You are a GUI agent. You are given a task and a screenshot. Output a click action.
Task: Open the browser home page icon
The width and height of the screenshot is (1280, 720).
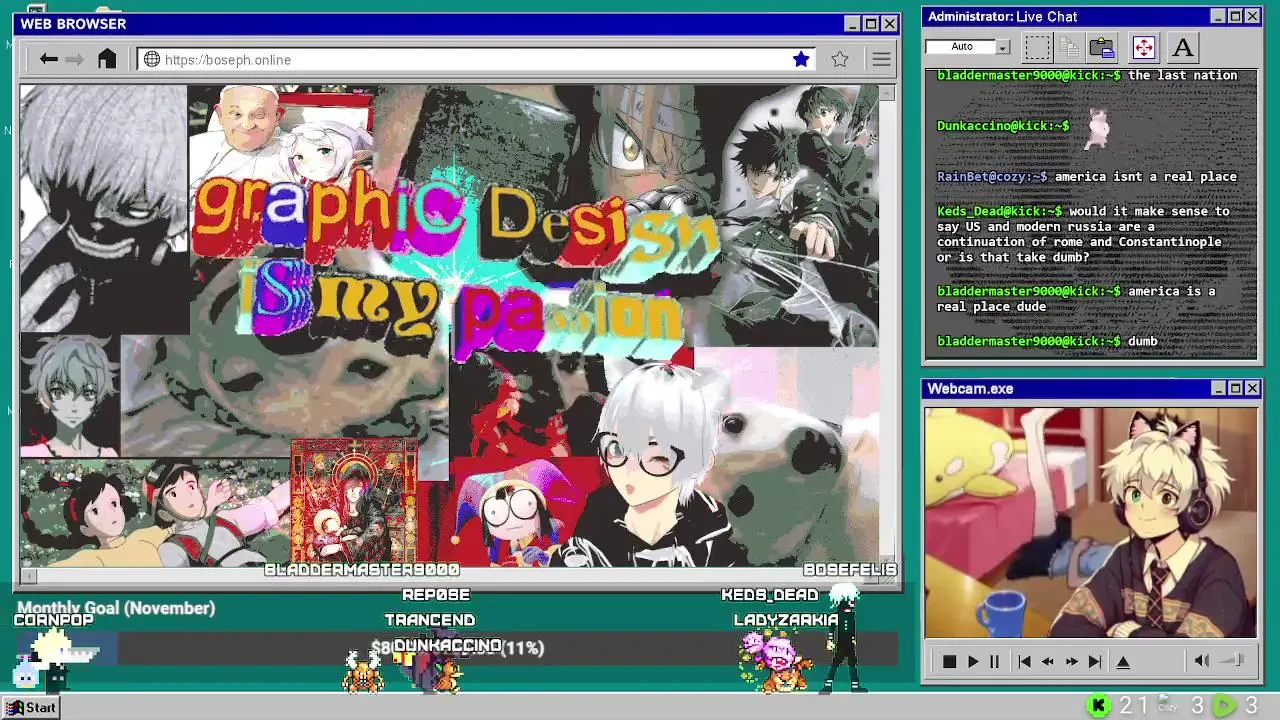107,59
